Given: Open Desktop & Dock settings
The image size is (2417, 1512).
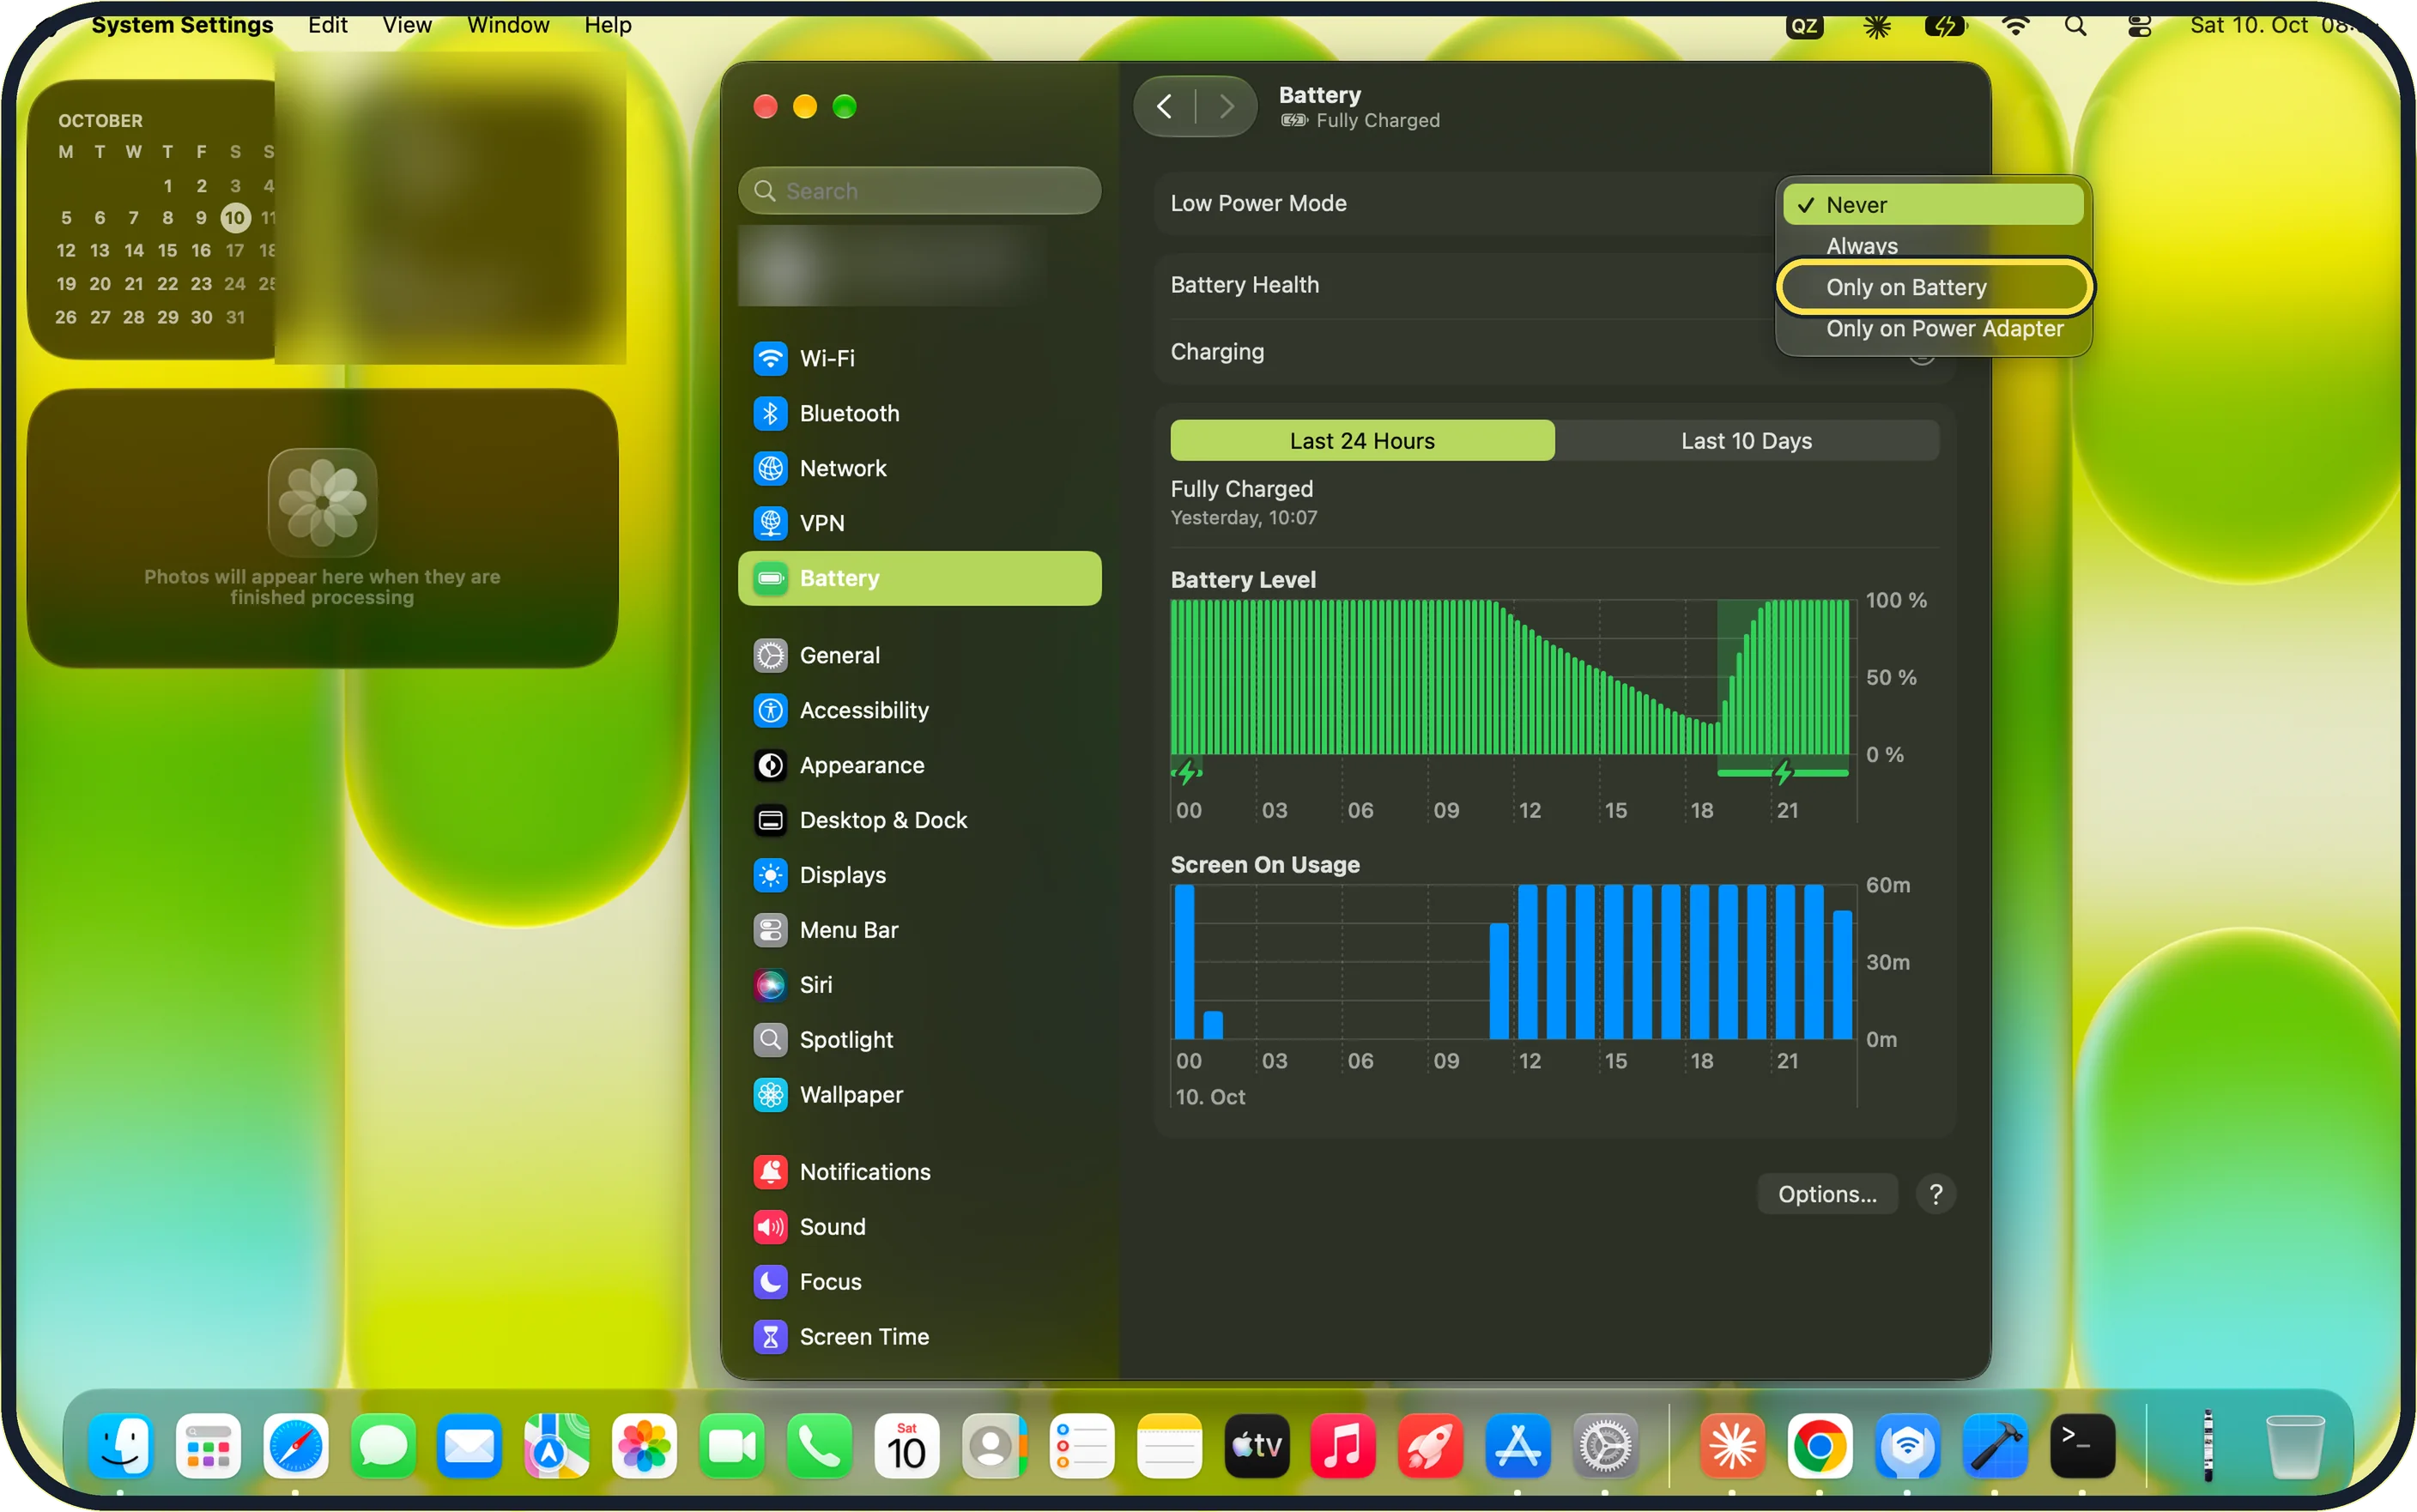Looking at the screenshot, I should click(x=918, y=820).
